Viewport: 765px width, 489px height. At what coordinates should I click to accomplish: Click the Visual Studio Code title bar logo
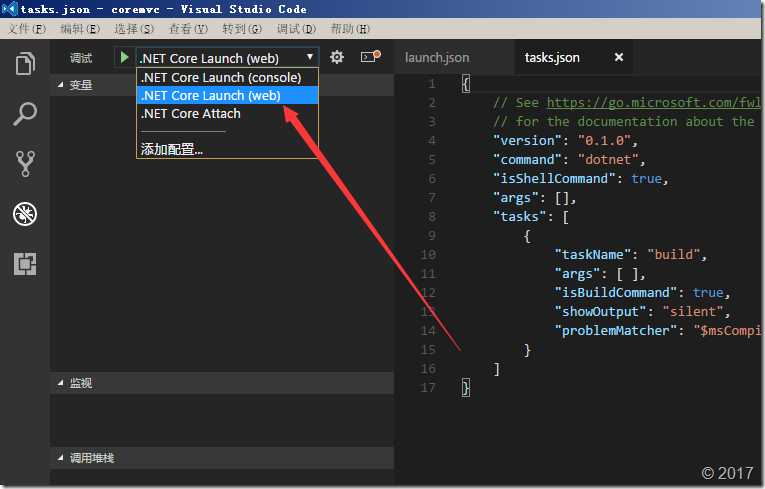click(x=10, y=9)
